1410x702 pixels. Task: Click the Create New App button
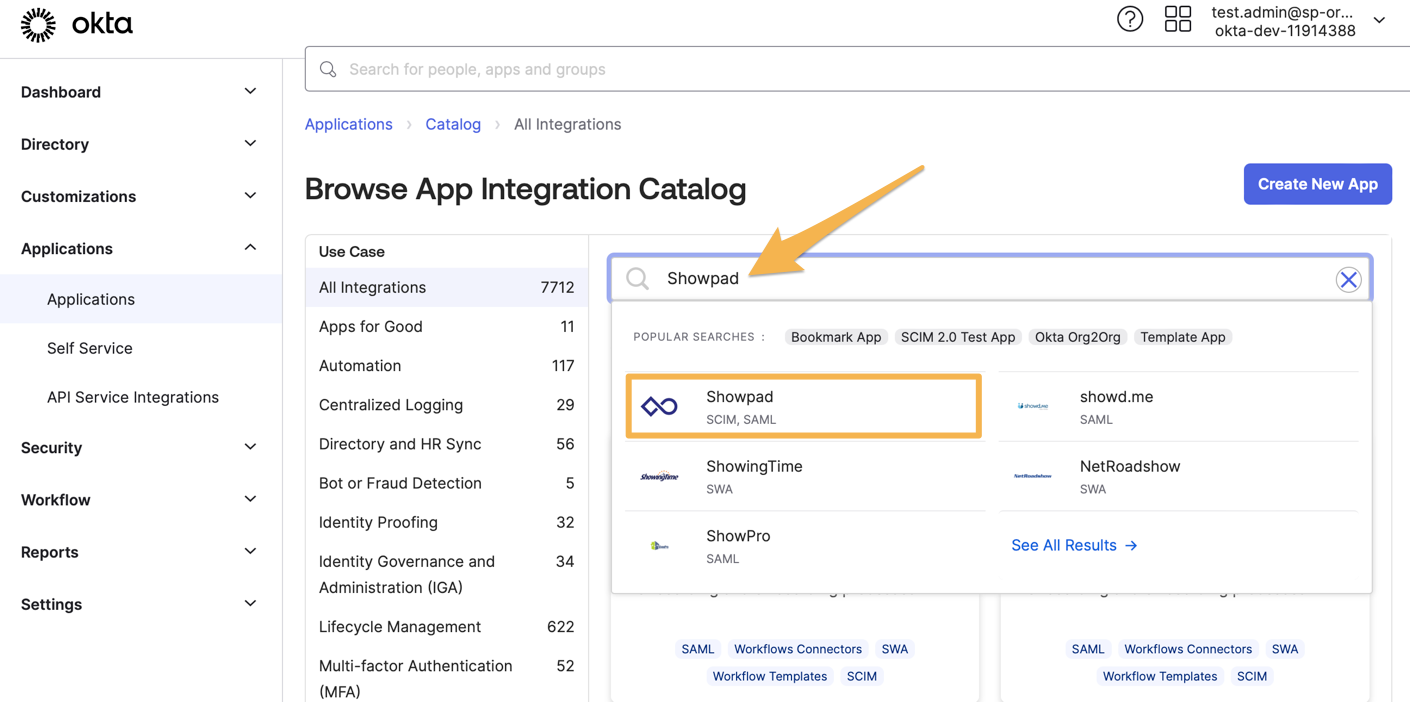[x=1317, y=184]
